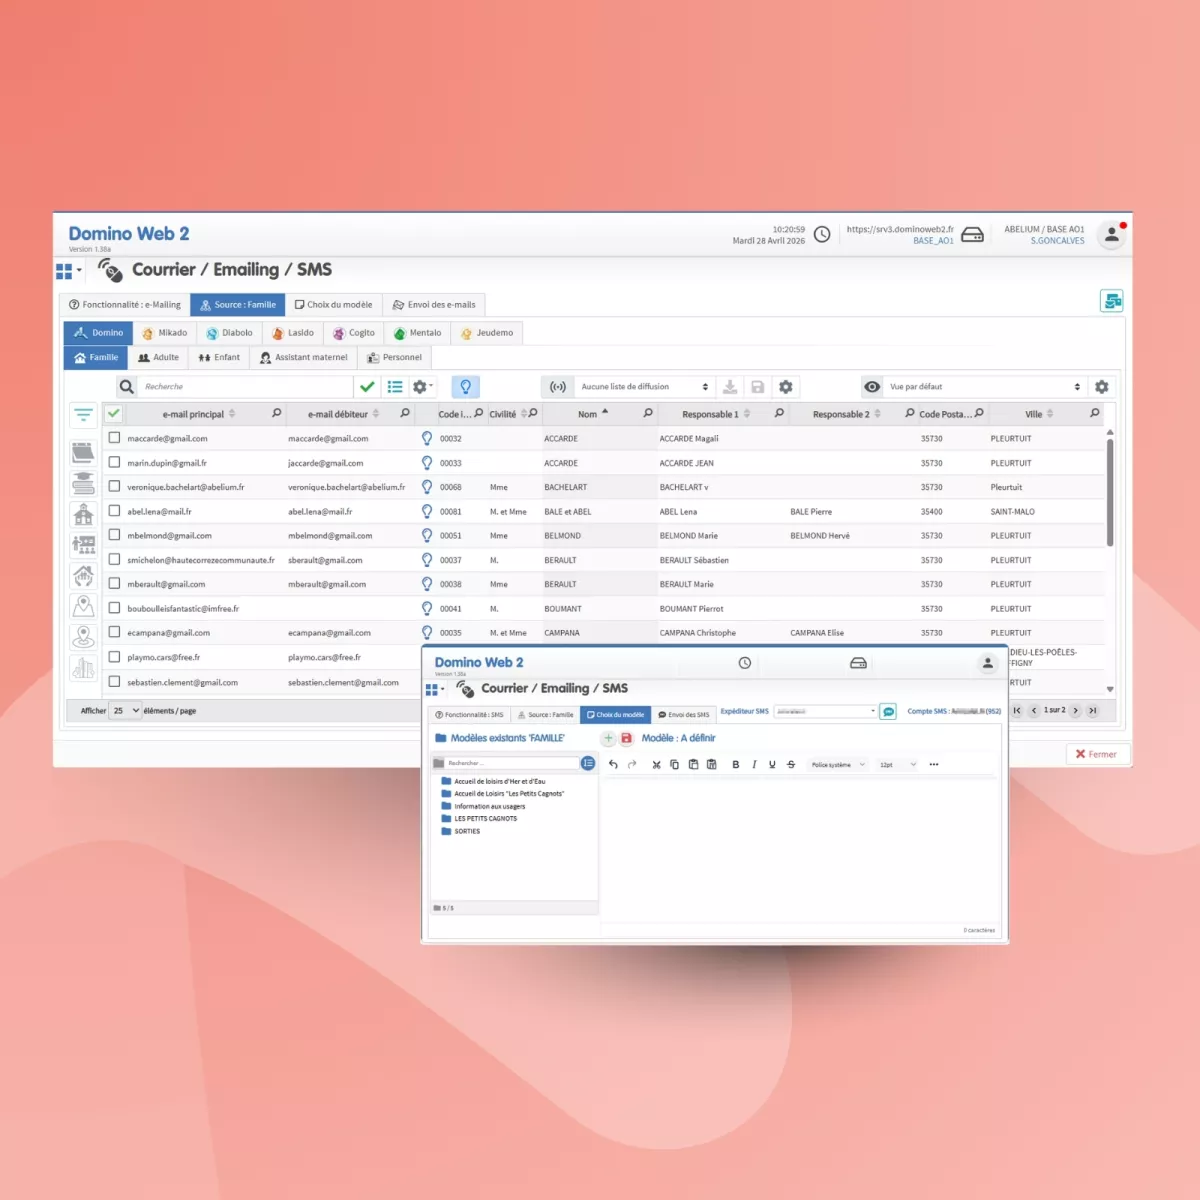The image size is (1200, 1200).
Task: Click the broadcast icon beside the diffusion list
Action: (x=558, y=387)
